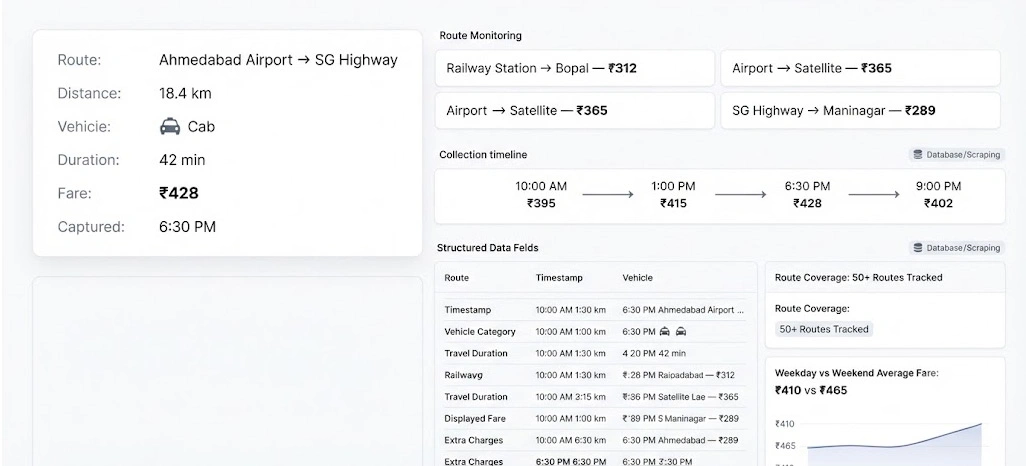Click the bold ₹428 fare in details card
Viewport: 1026px width, 466px height.
point(179,193)
